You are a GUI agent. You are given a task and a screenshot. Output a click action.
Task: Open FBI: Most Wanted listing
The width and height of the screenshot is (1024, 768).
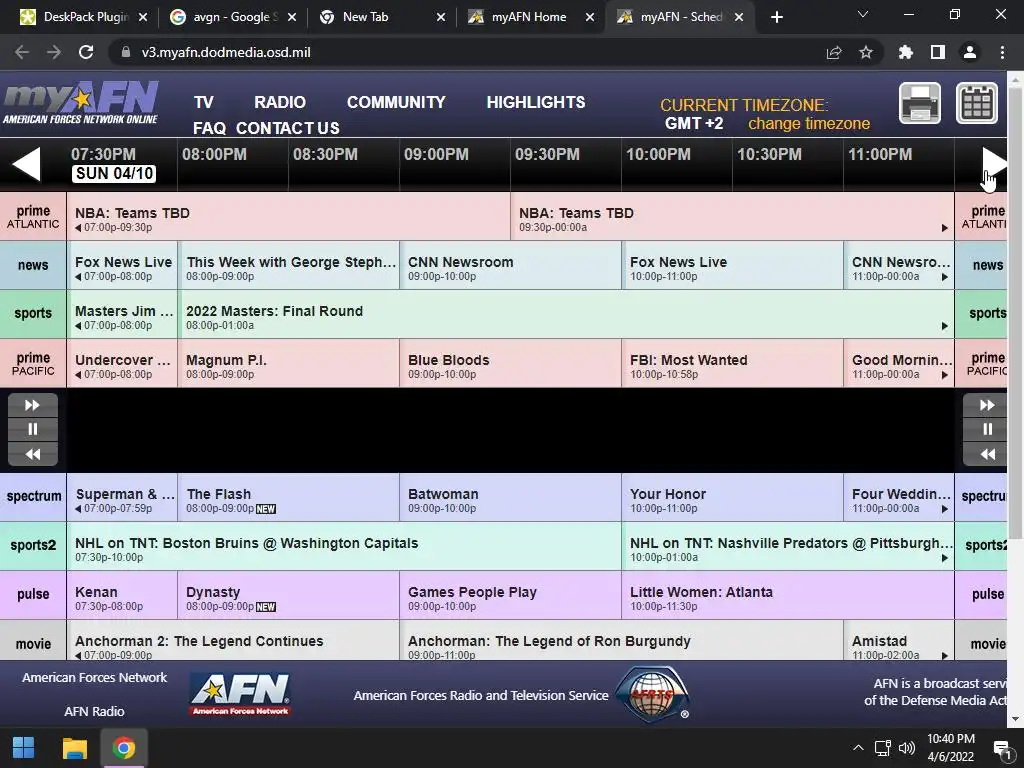(732, 363)
